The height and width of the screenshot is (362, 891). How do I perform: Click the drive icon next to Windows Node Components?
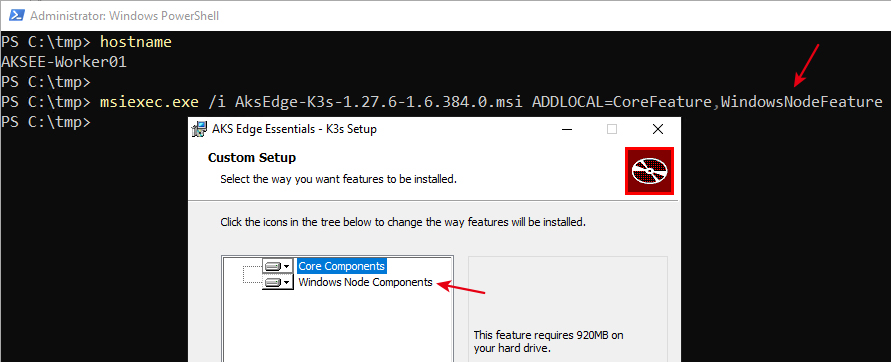click(273, 282)
